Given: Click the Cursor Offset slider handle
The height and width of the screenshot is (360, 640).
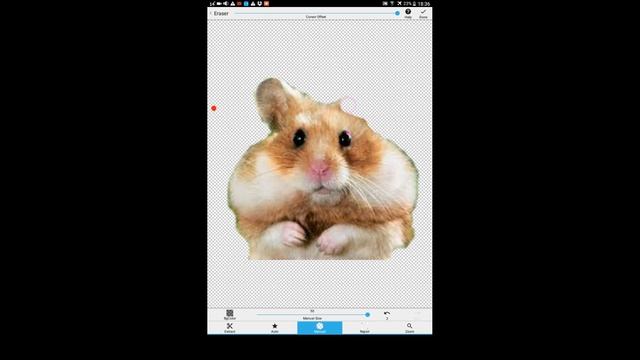Looking at the screenshot, I should click(x=397, y=13).
